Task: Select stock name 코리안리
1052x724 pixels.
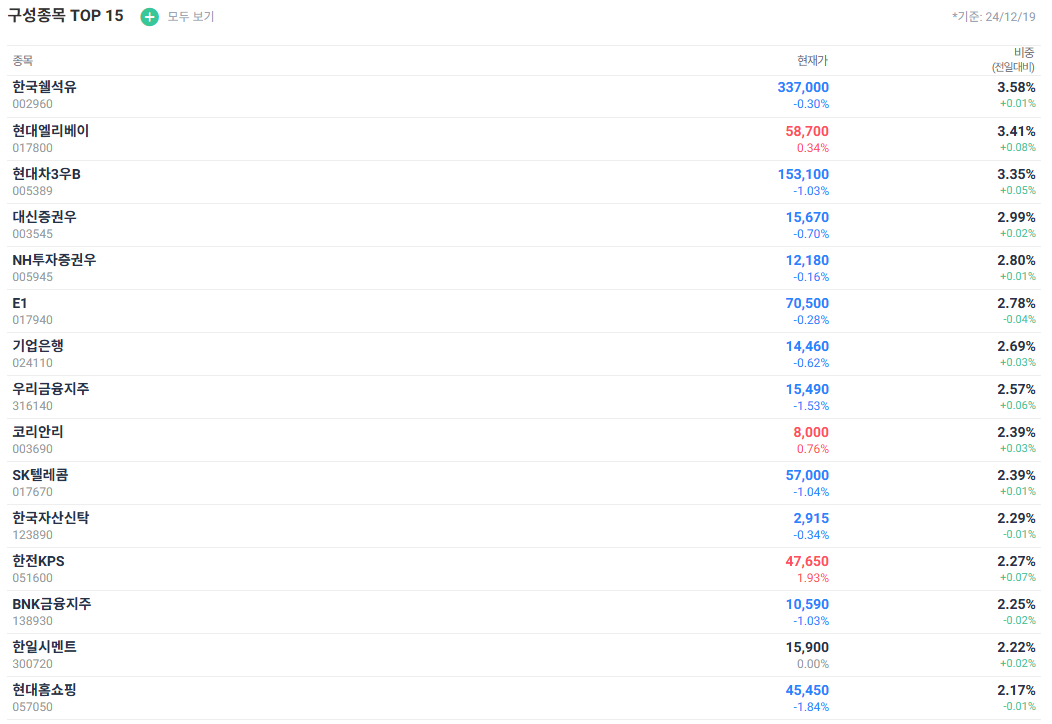Action: pos(38,432)
